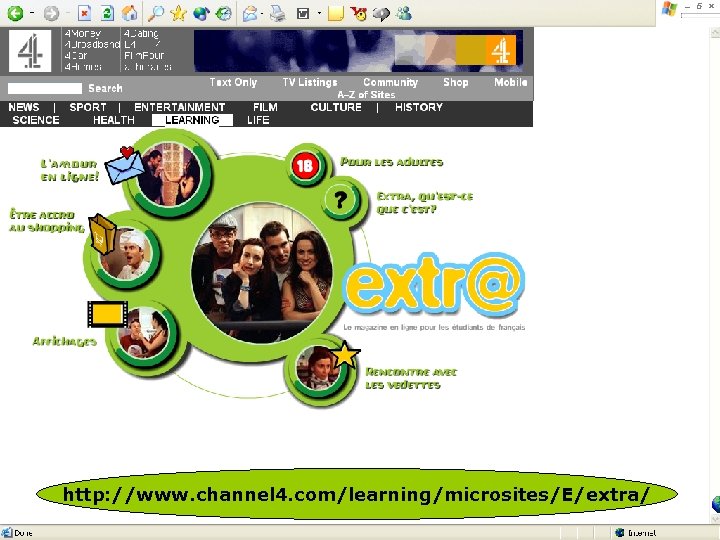The image size is (720, 540).
Task: Expand the dropdown arrow beside the Edit icon
Action: coord(319,13)
